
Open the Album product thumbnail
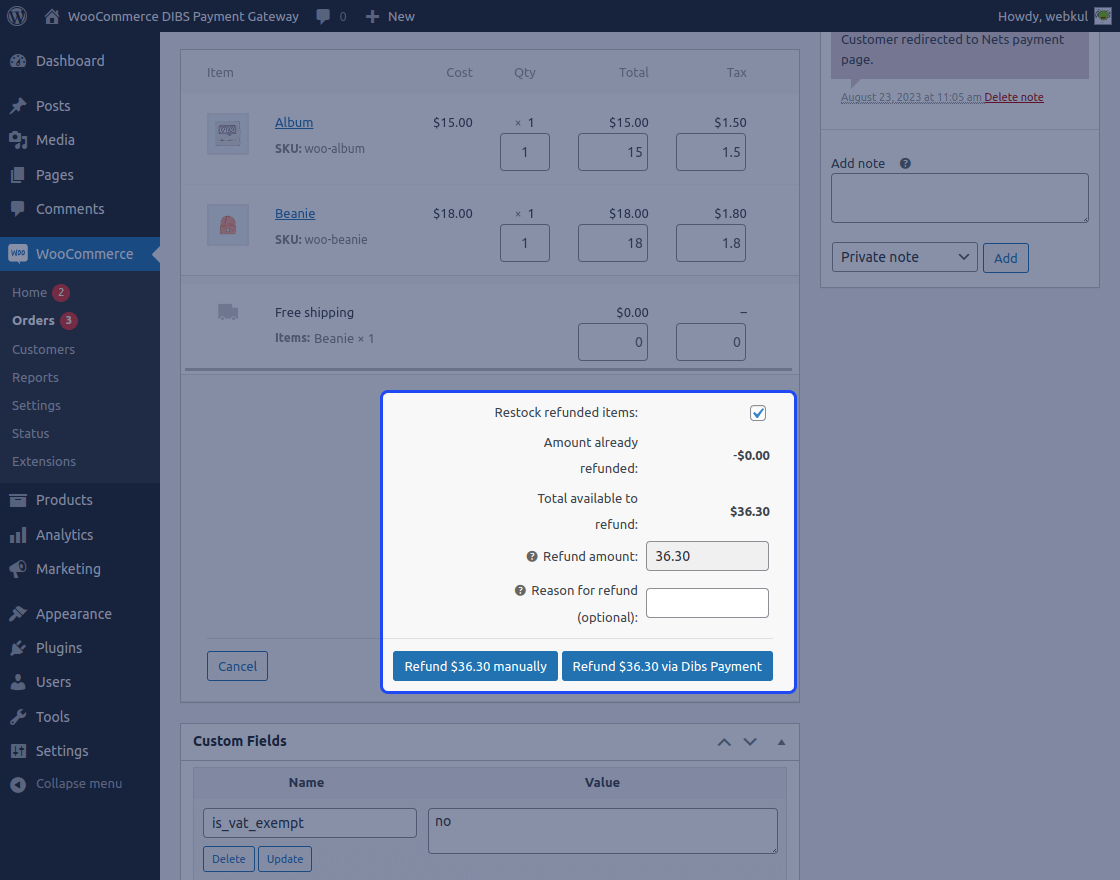click(x=228, y=134)
